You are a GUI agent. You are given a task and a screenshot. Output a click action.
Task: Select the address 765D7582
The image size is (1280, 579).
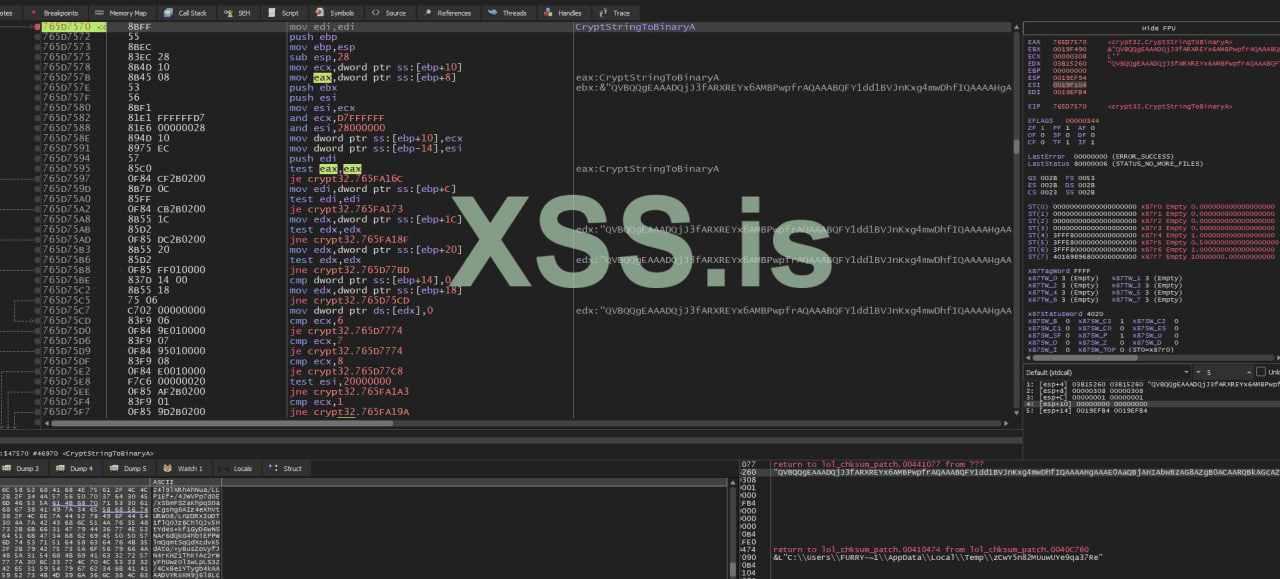click(x=66, y=118)
